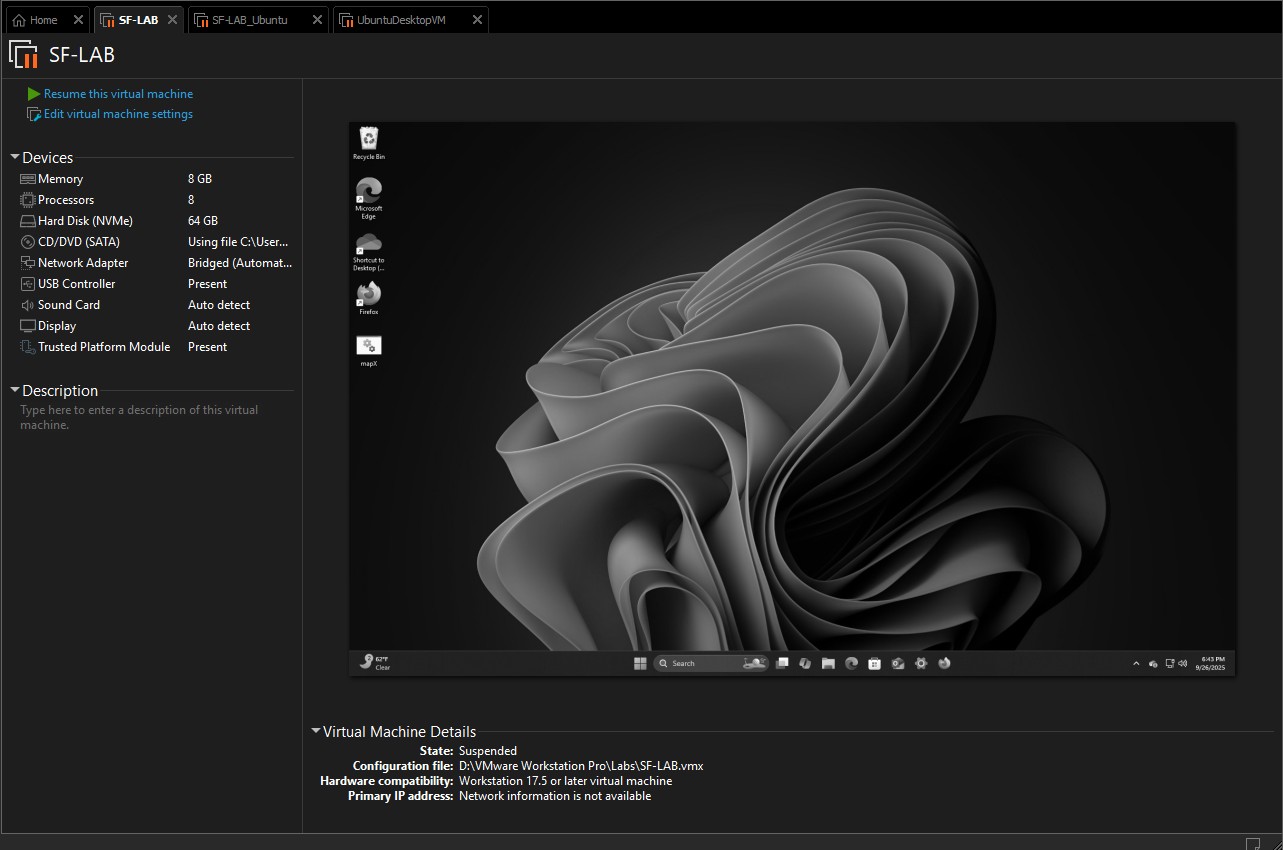Collapse the Description section

[15, 391]
